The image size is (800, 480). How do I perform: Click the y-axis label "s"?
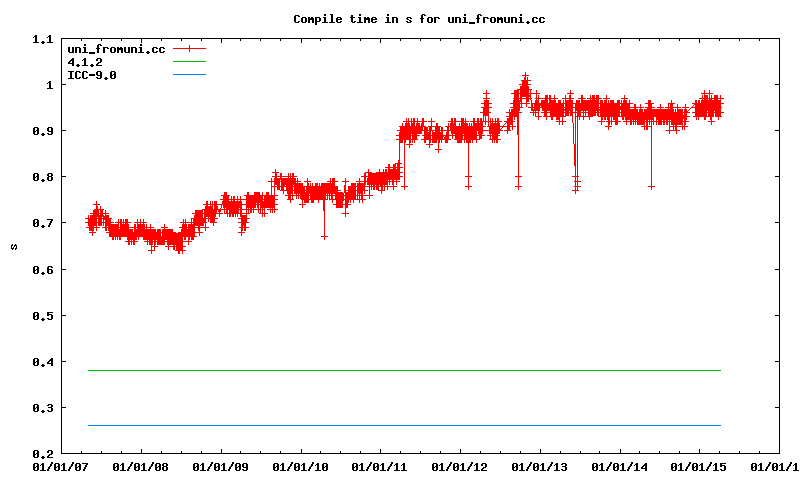[x=13, y=246]
